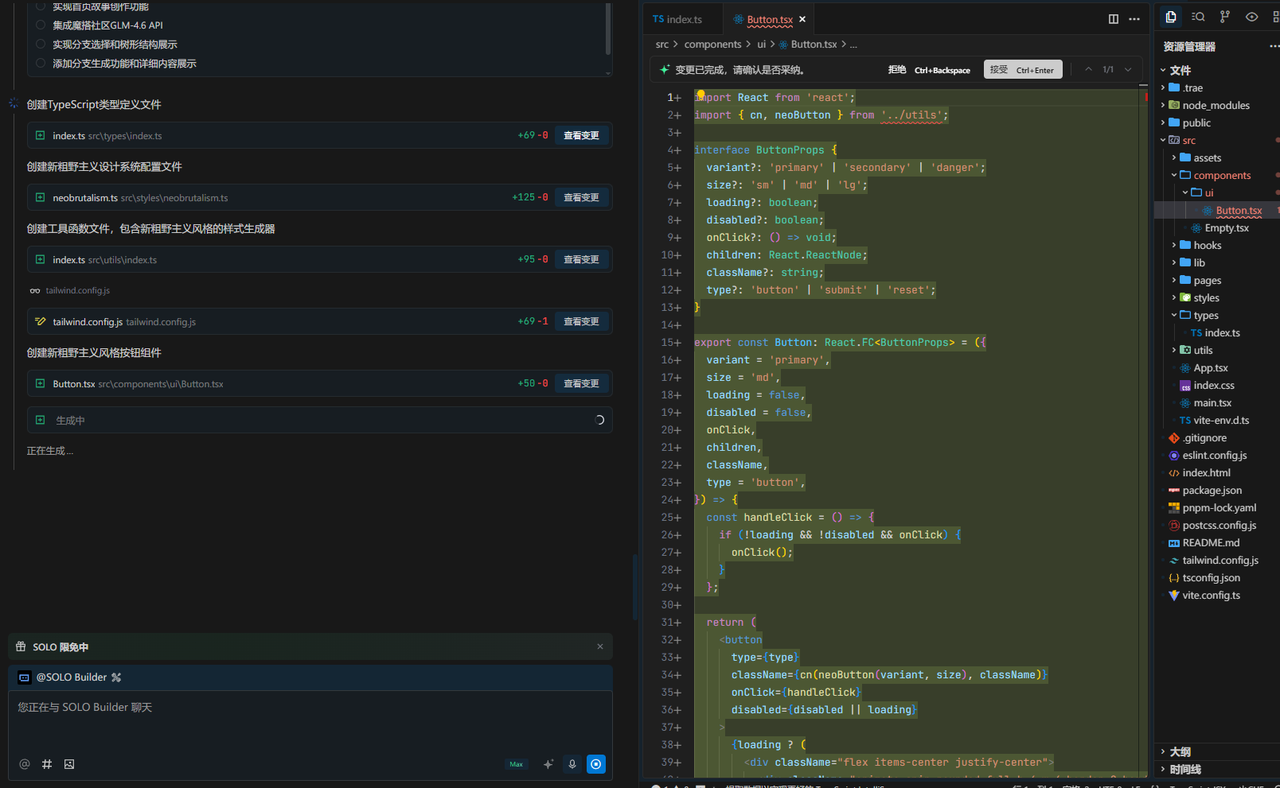The width and height of the screenshot is (1280, 788).
Task: Click the sparkle prompt-enhance icon
Action: click(548, 764)
